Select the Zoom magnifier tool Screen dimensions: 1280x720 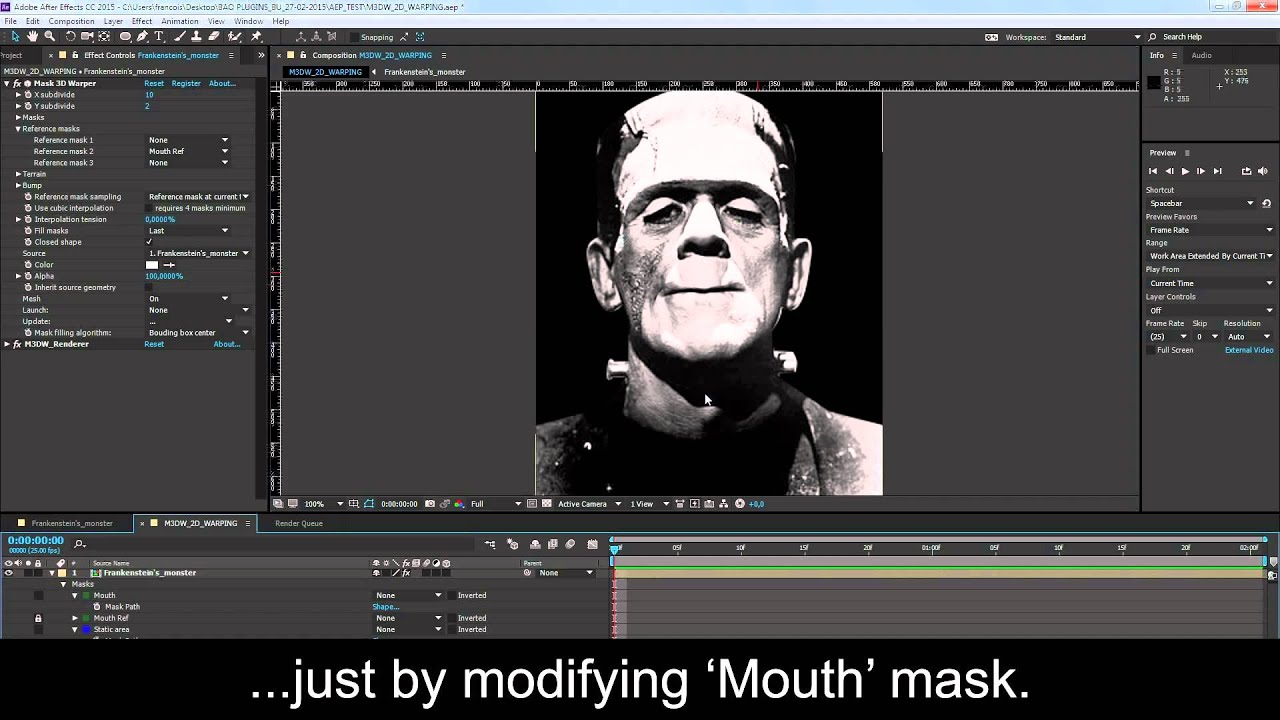click(x=49, y=37)
